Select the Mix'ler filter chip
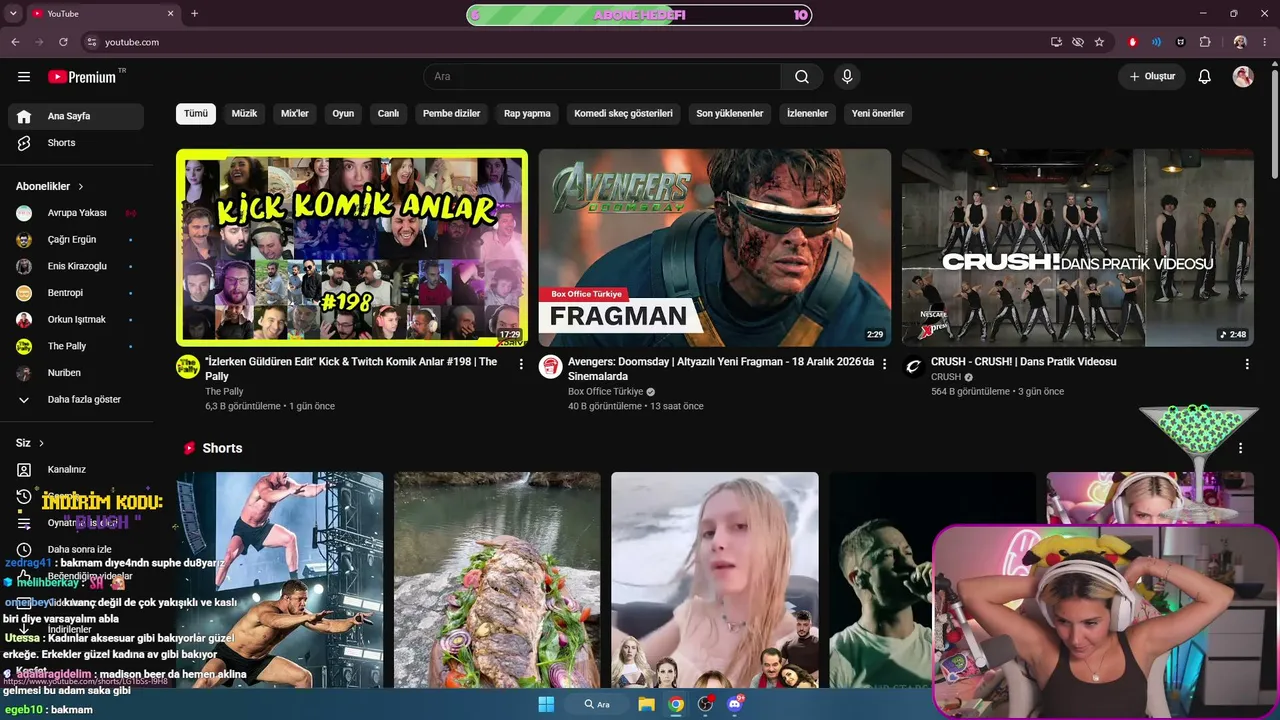This screenshot has height=720, width=1280. [295, 114]
